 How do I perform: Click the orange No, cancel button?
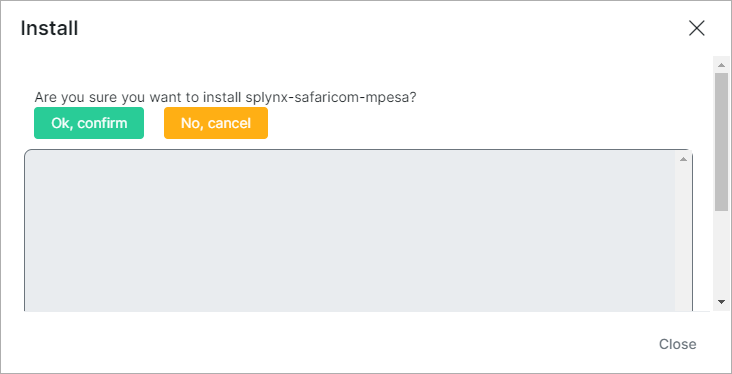pos(216,123)
